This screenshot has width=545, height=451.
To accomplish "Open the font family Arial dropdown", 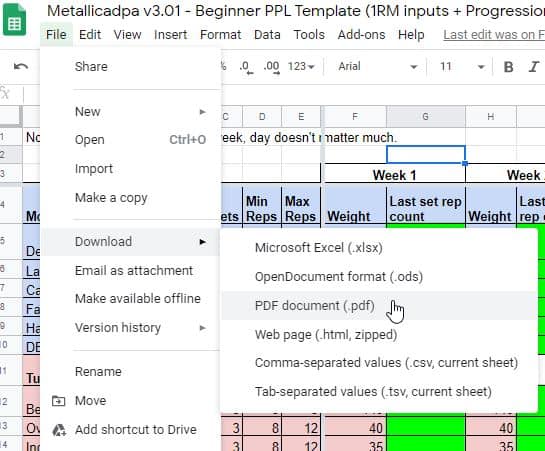I will 377,66.
